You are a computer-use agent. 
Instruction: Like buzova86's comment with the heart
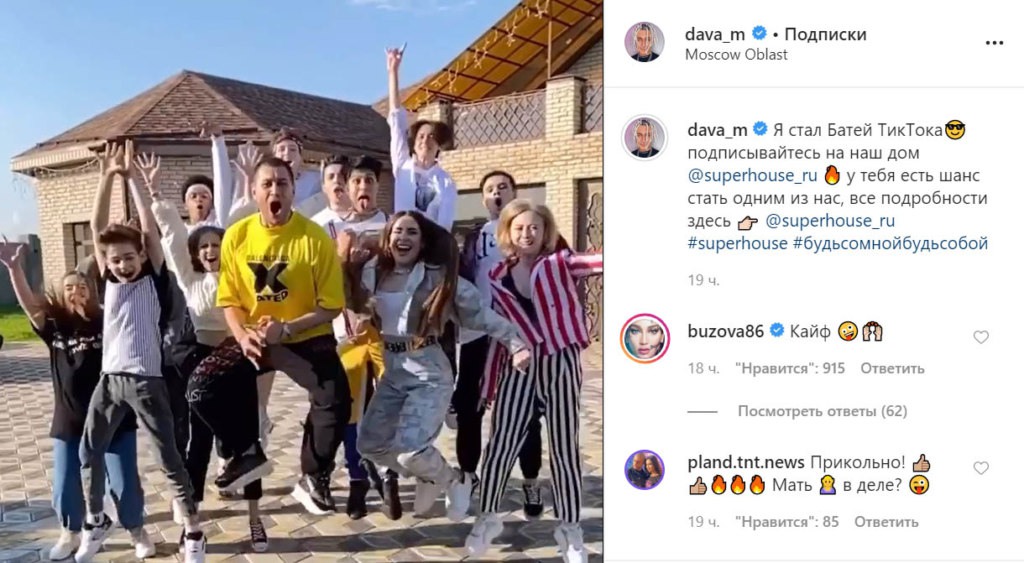pos(981,337)
